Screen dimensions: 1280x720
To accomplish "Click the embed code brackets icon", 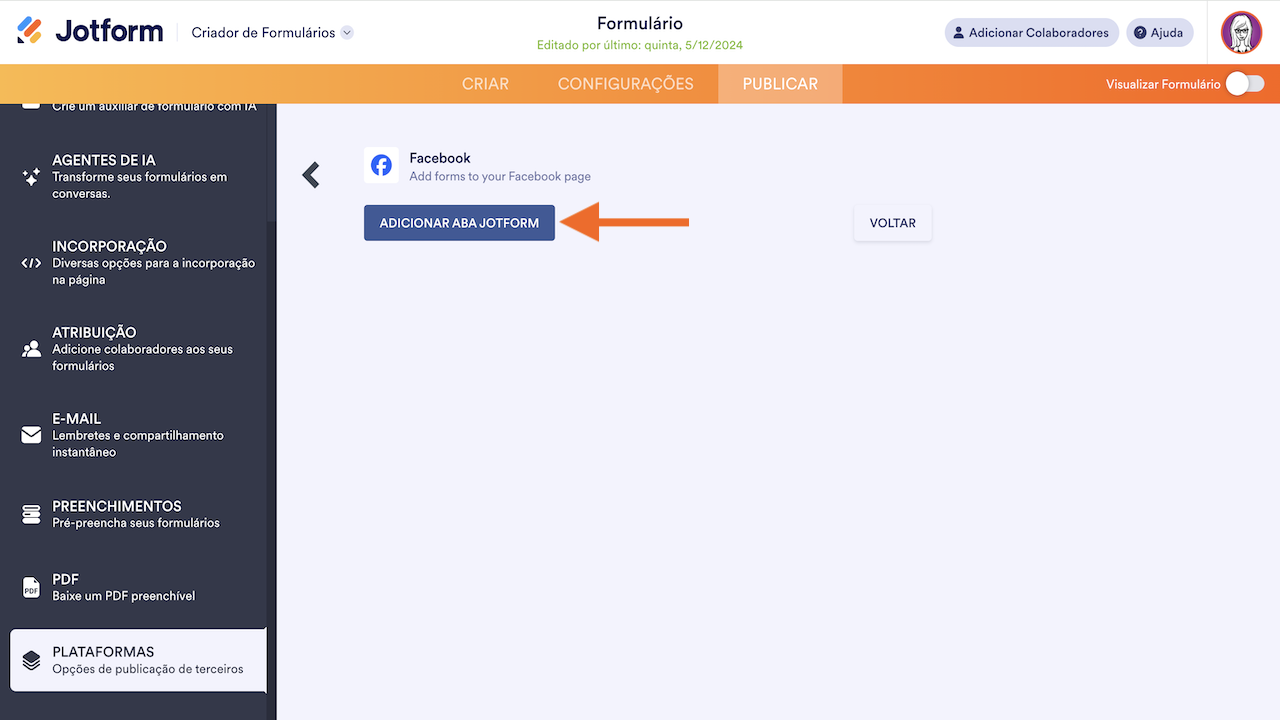I will point(31,263).
